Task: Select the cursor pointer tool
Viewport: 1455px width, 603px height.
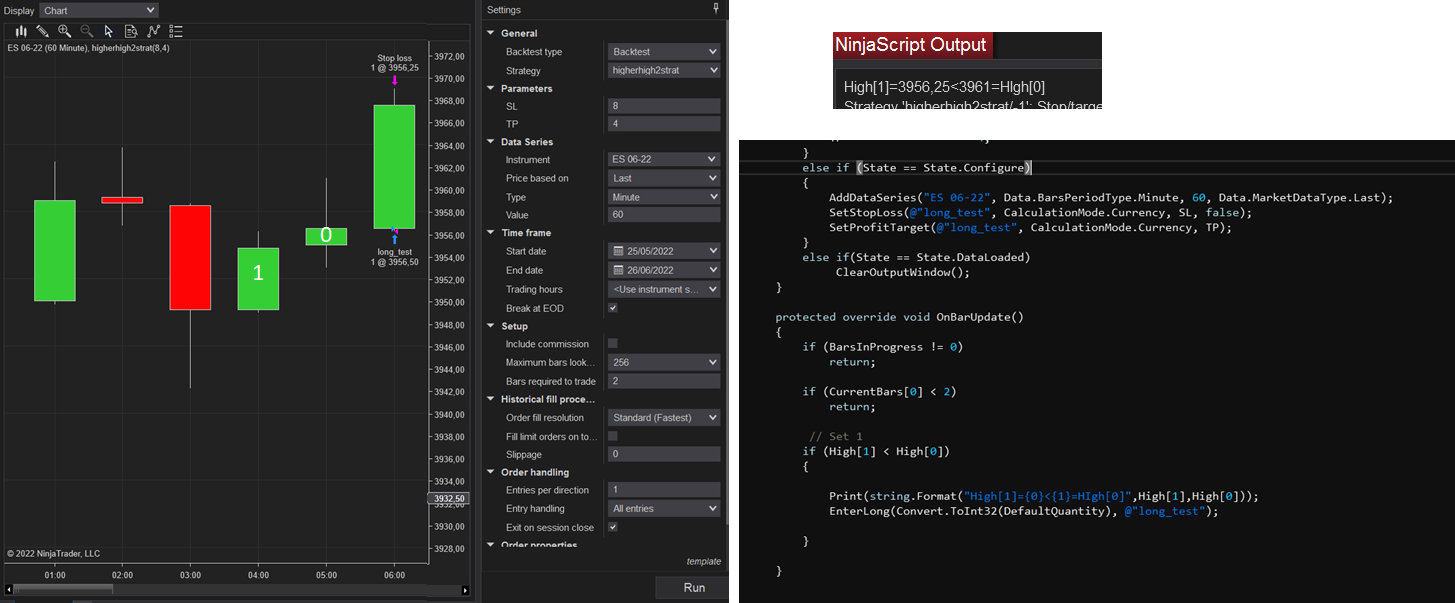Action: point(108,31)
